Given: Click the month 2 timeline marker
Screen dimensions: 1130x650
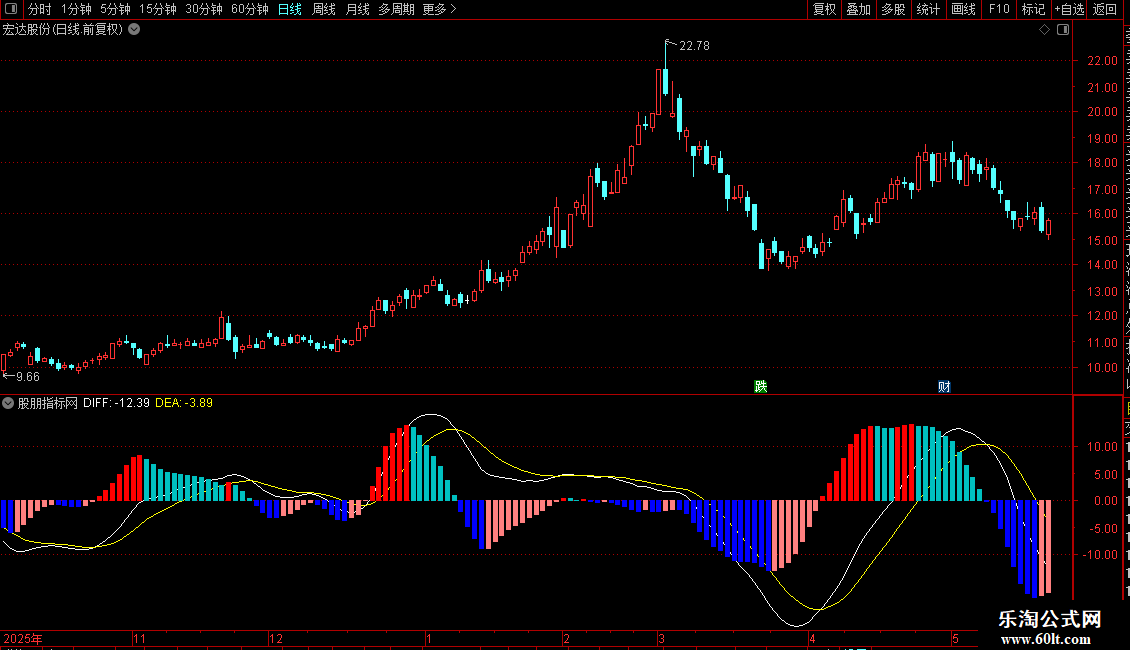Looking at the screenshot, I should (x=566, y=638).
